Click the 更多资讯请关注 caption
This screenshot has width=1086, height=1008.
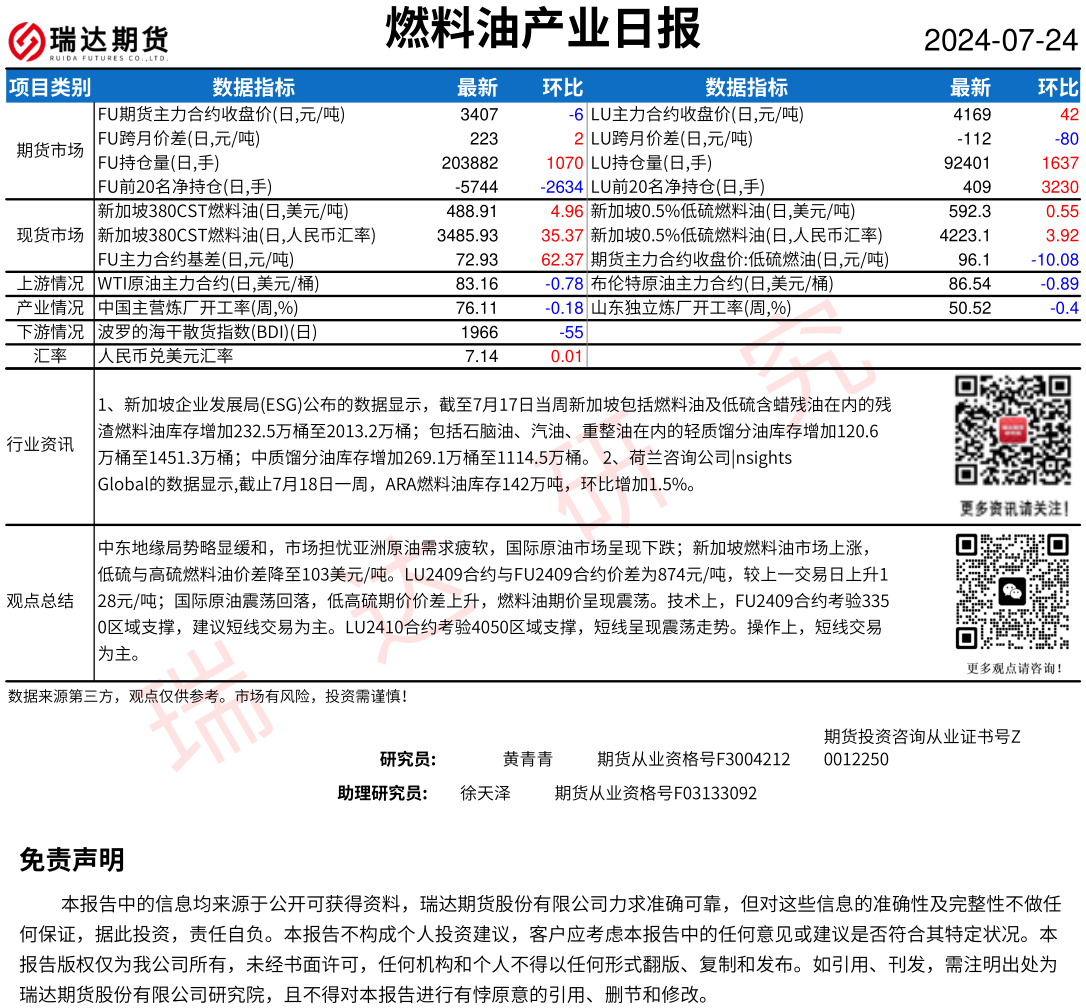1011,508
